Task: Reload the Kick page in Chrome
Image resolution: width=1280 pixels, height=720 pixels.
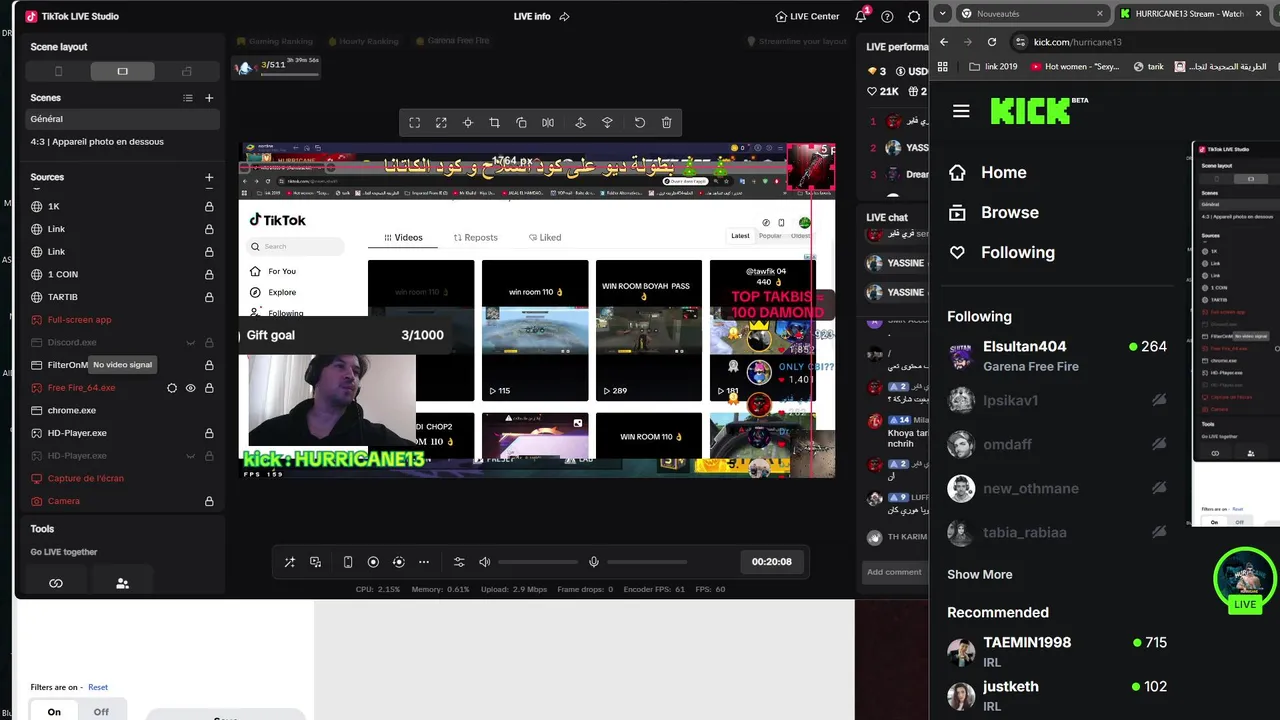Action: 992,42
